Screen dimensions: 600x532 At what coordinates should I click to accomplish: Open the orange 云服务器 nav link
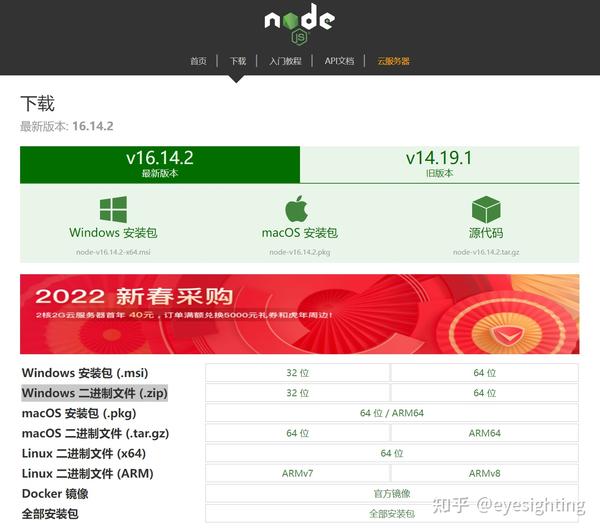pyautogui.click(x=393, y=61)
